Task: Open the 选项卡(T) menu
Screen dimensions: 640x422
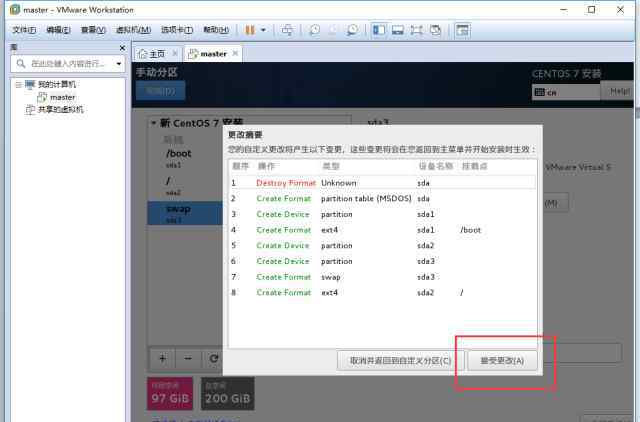Action: click(x=177, y=30)
